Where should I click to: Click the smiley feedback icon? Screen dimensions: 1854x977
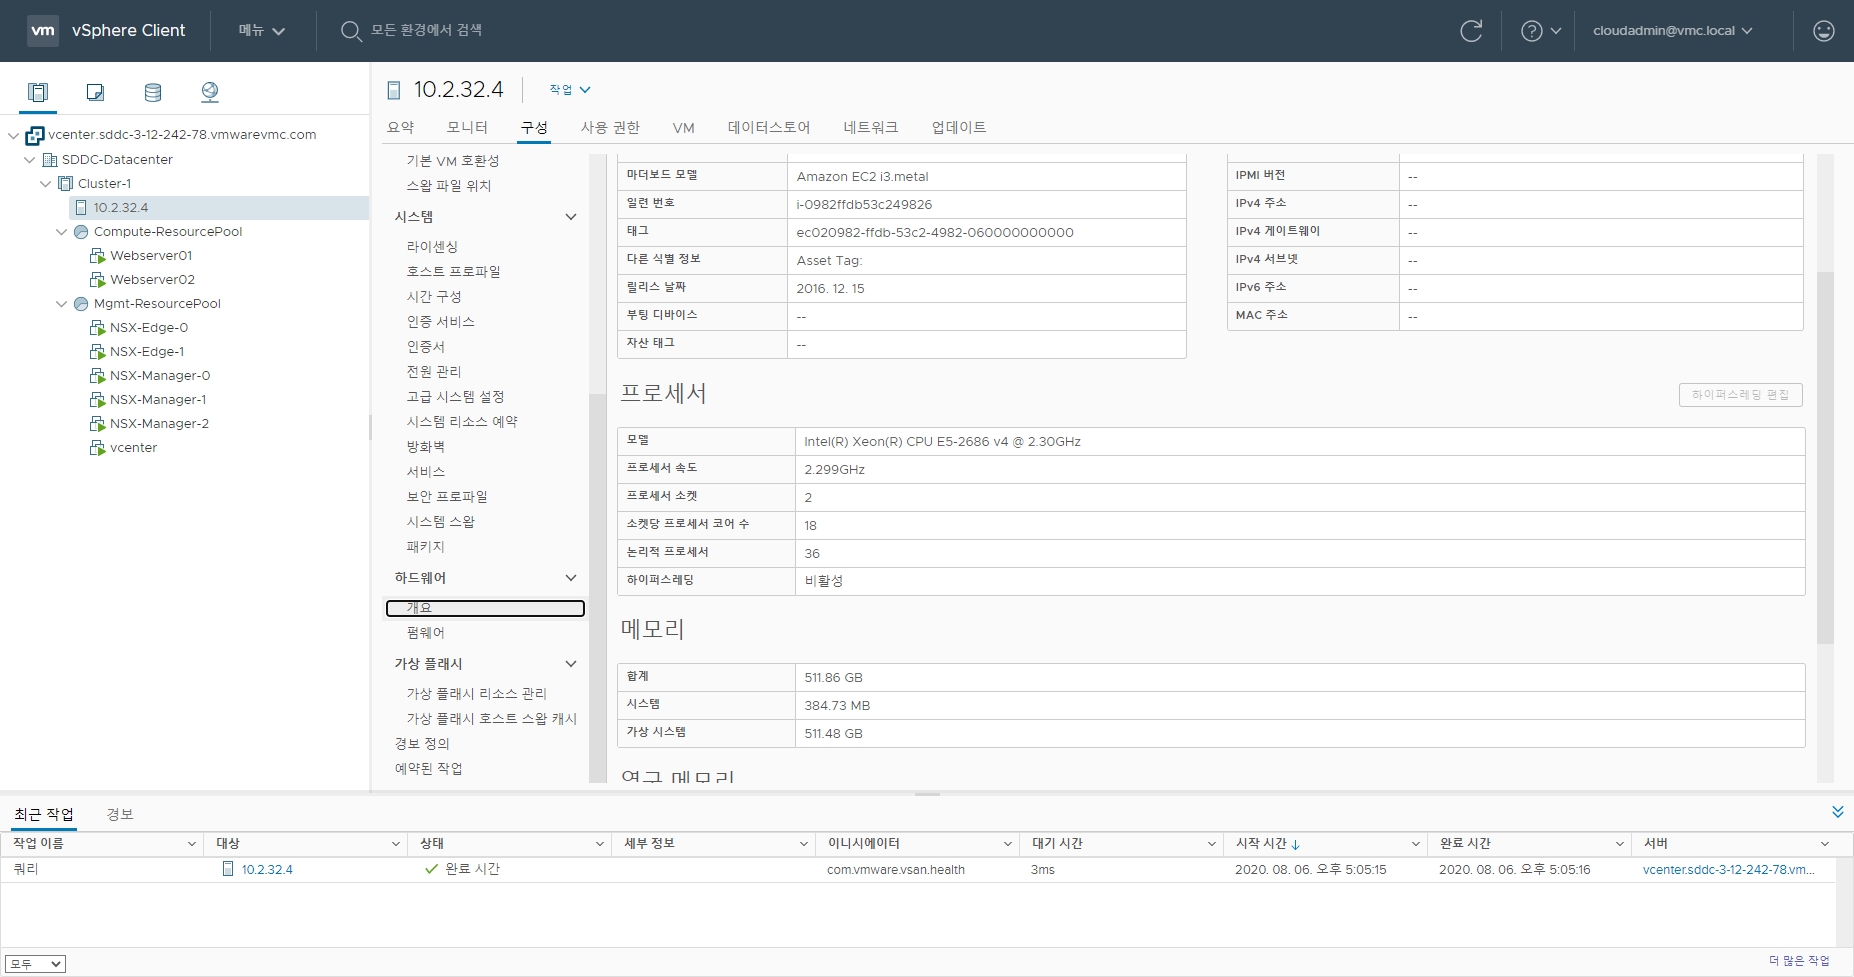coord(1824,31)
